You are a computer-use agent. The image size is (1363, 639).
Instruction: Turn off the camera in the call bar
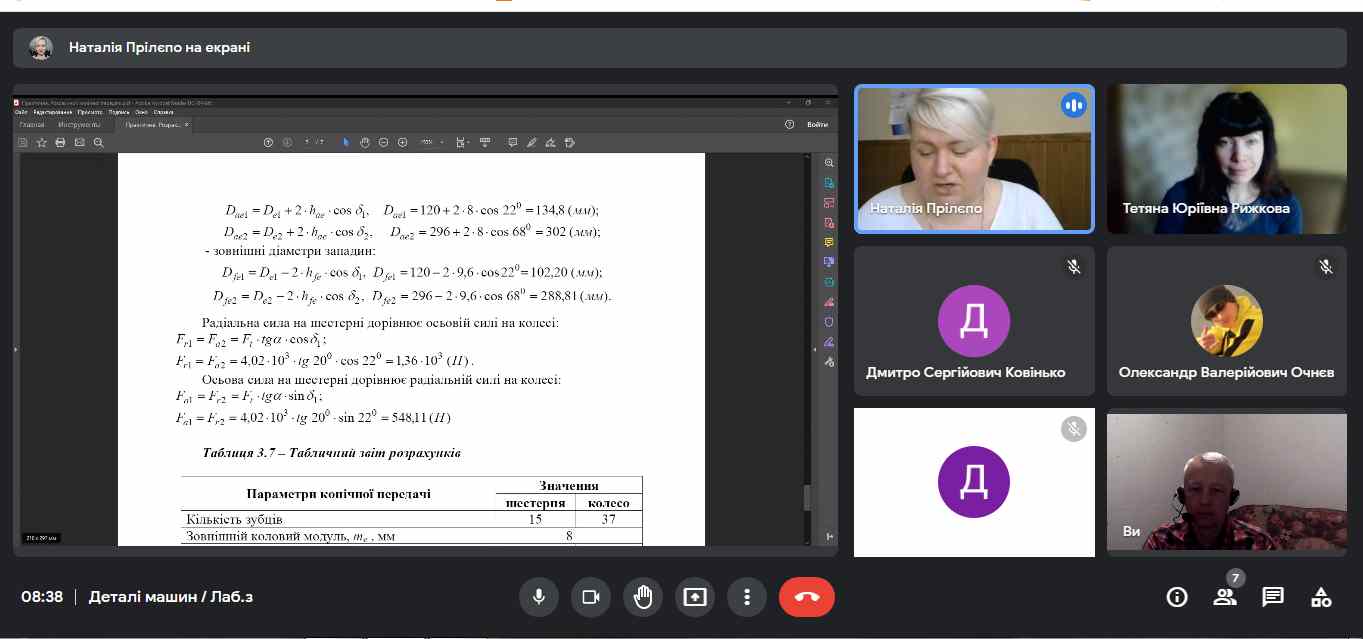point(590,597)
